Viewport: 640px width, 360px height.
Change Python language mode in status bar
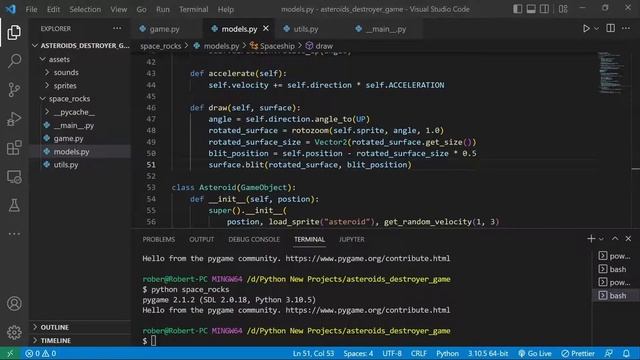(x=447, y=353)
